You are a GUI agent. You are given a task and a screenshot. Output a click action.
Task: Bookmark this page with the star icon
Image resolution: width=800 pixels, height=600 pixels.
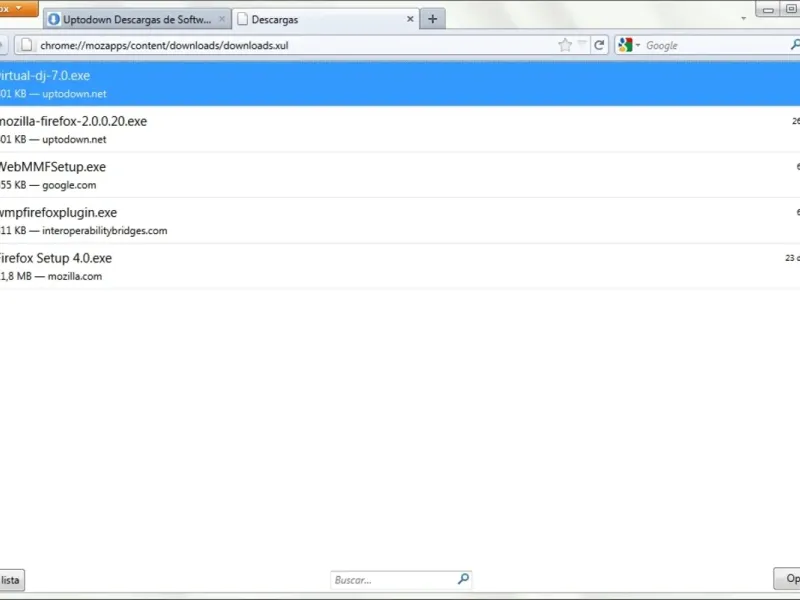pyautogui.click(x=565, y=45)
